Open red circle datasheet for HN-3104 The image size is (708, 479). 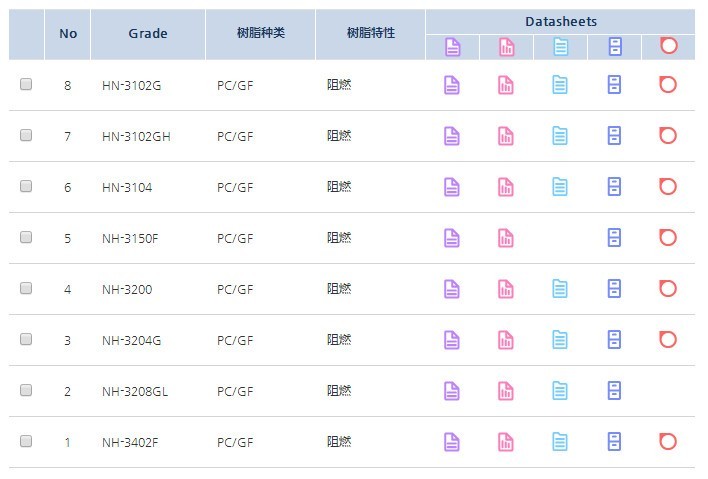coord(668,186)
